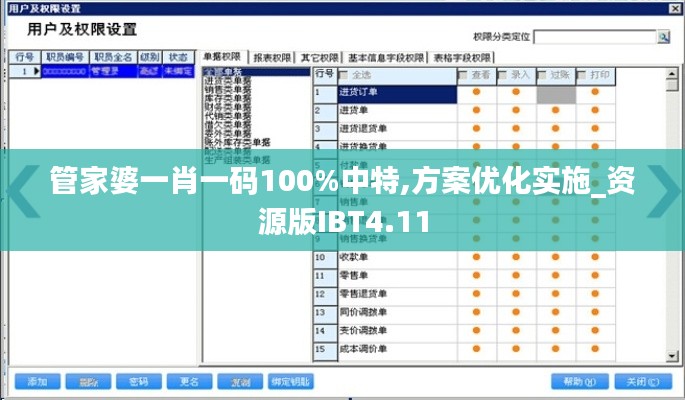Toggle 录入 permission dot for 进货退货单

click(516, 128)
